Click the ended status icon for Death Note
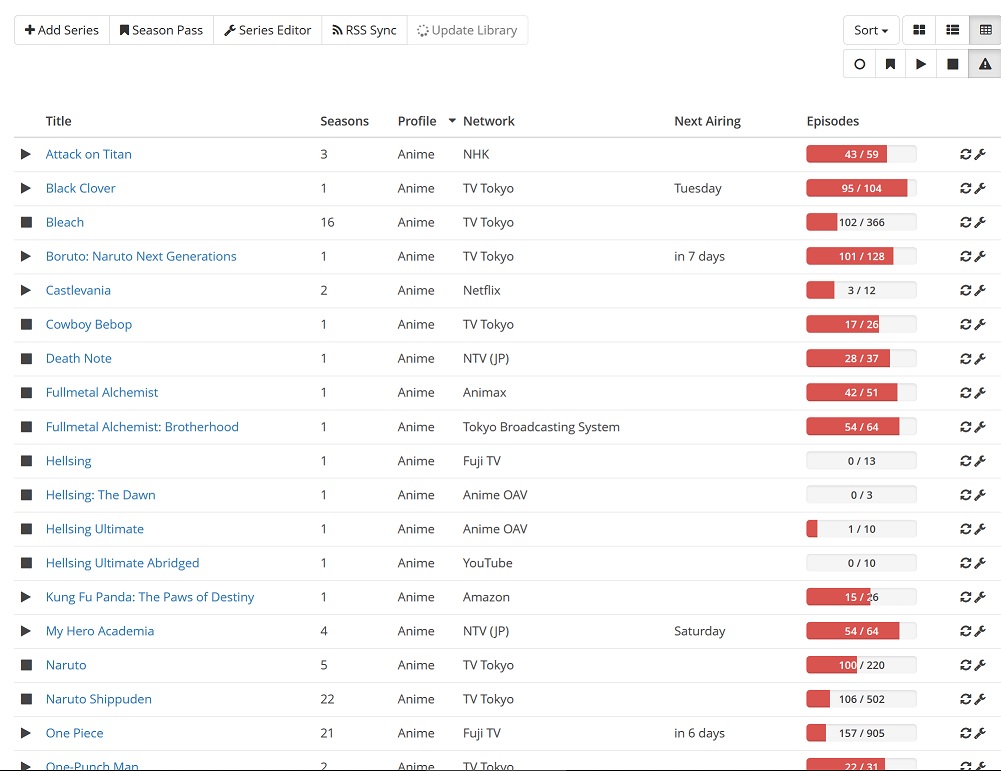 (26, 359)
